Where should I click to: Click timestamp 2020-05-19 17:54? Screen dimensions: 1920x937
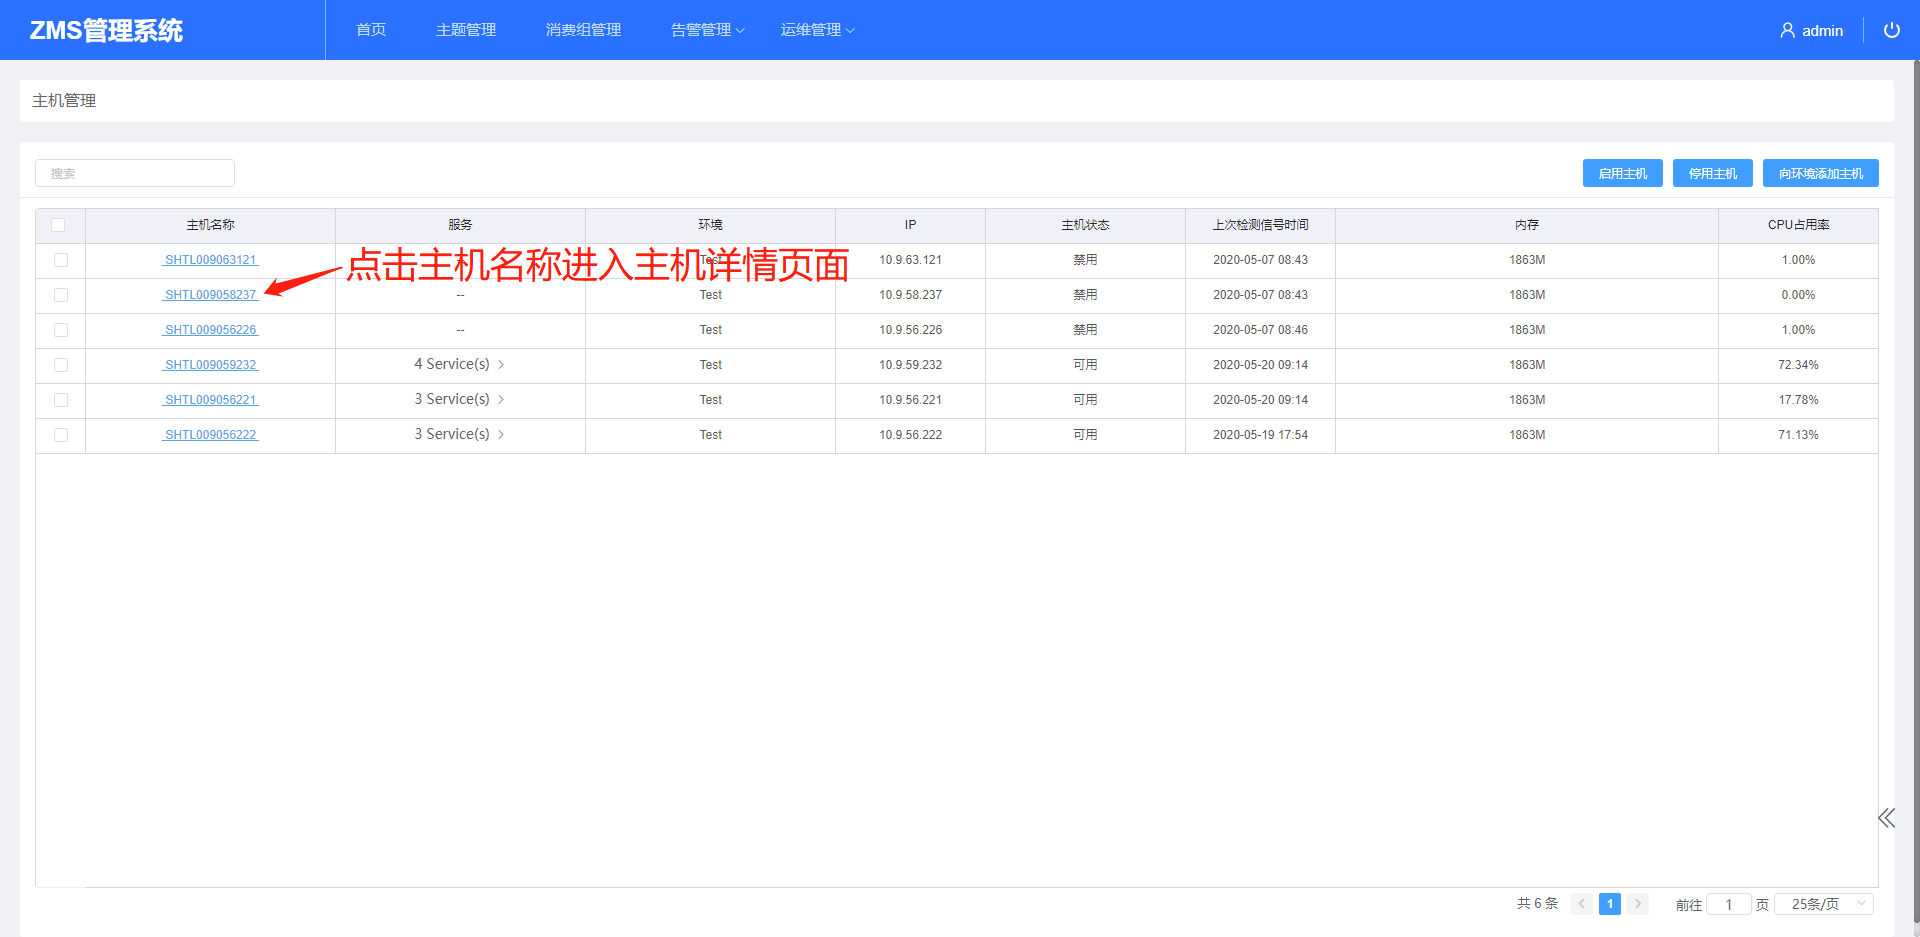pyautogui.click(x=1260, y=435)
